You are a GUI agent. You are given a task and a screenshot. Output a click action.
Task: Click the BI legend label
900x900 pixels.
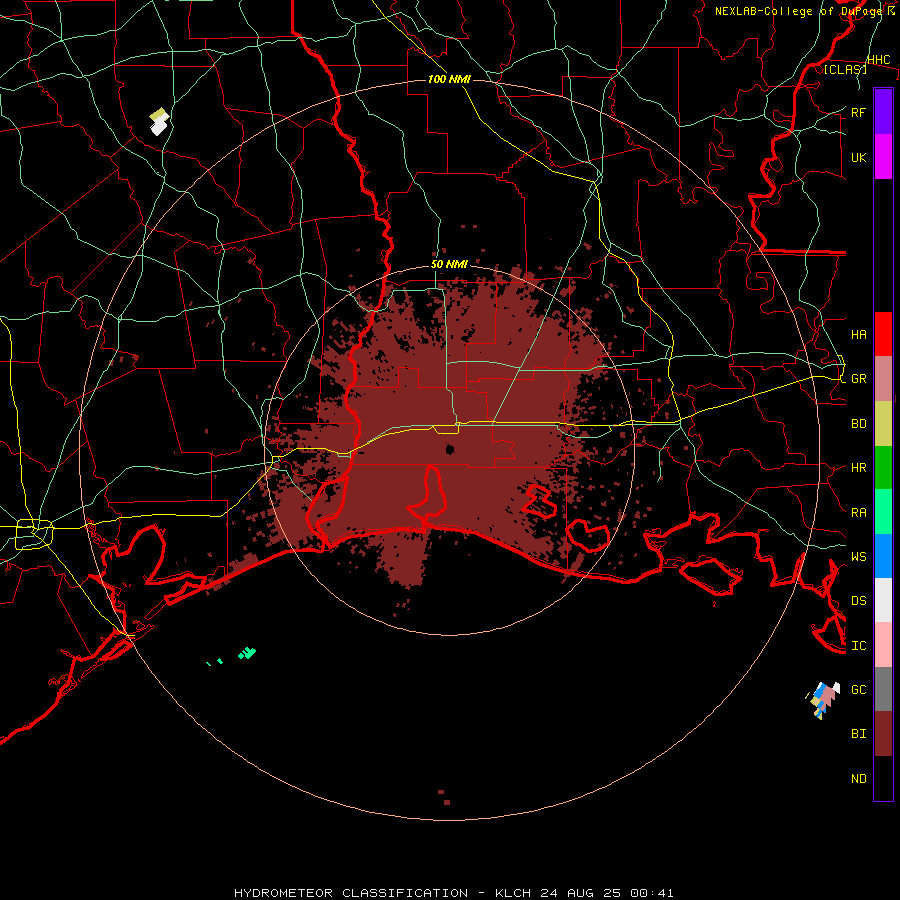(x=858, y=734)
